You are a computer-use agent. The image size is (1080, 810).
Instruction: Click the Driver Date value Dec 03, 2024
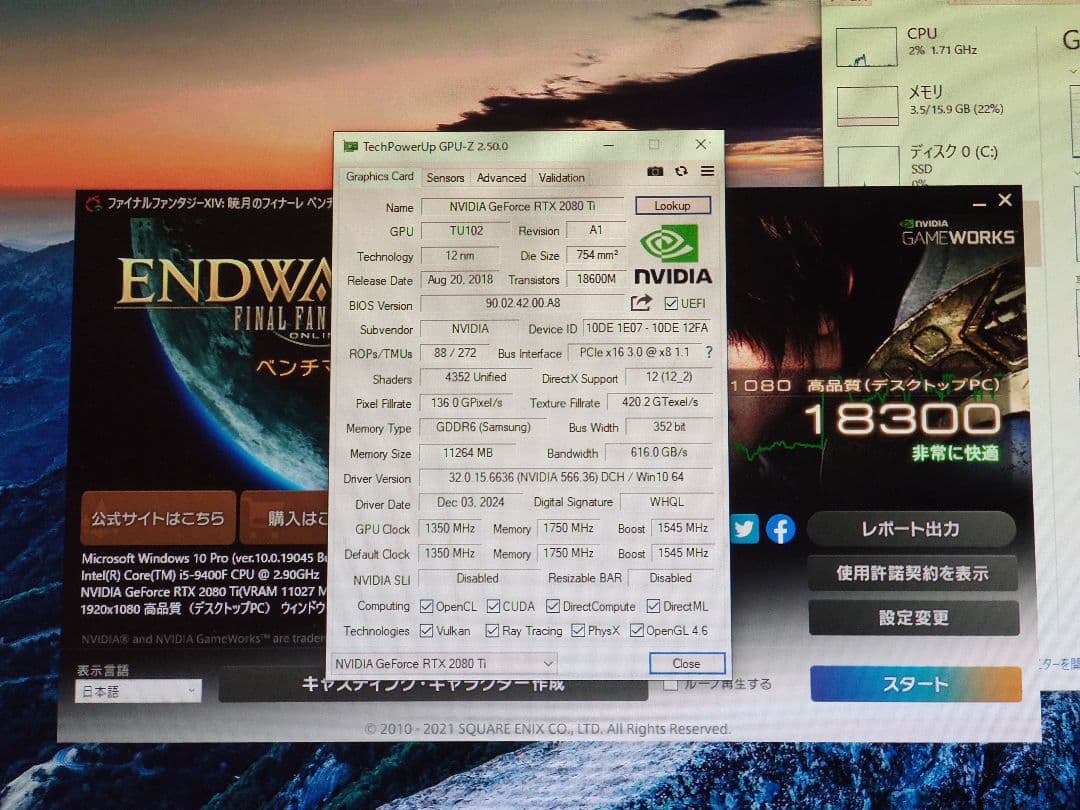[470, 502]
